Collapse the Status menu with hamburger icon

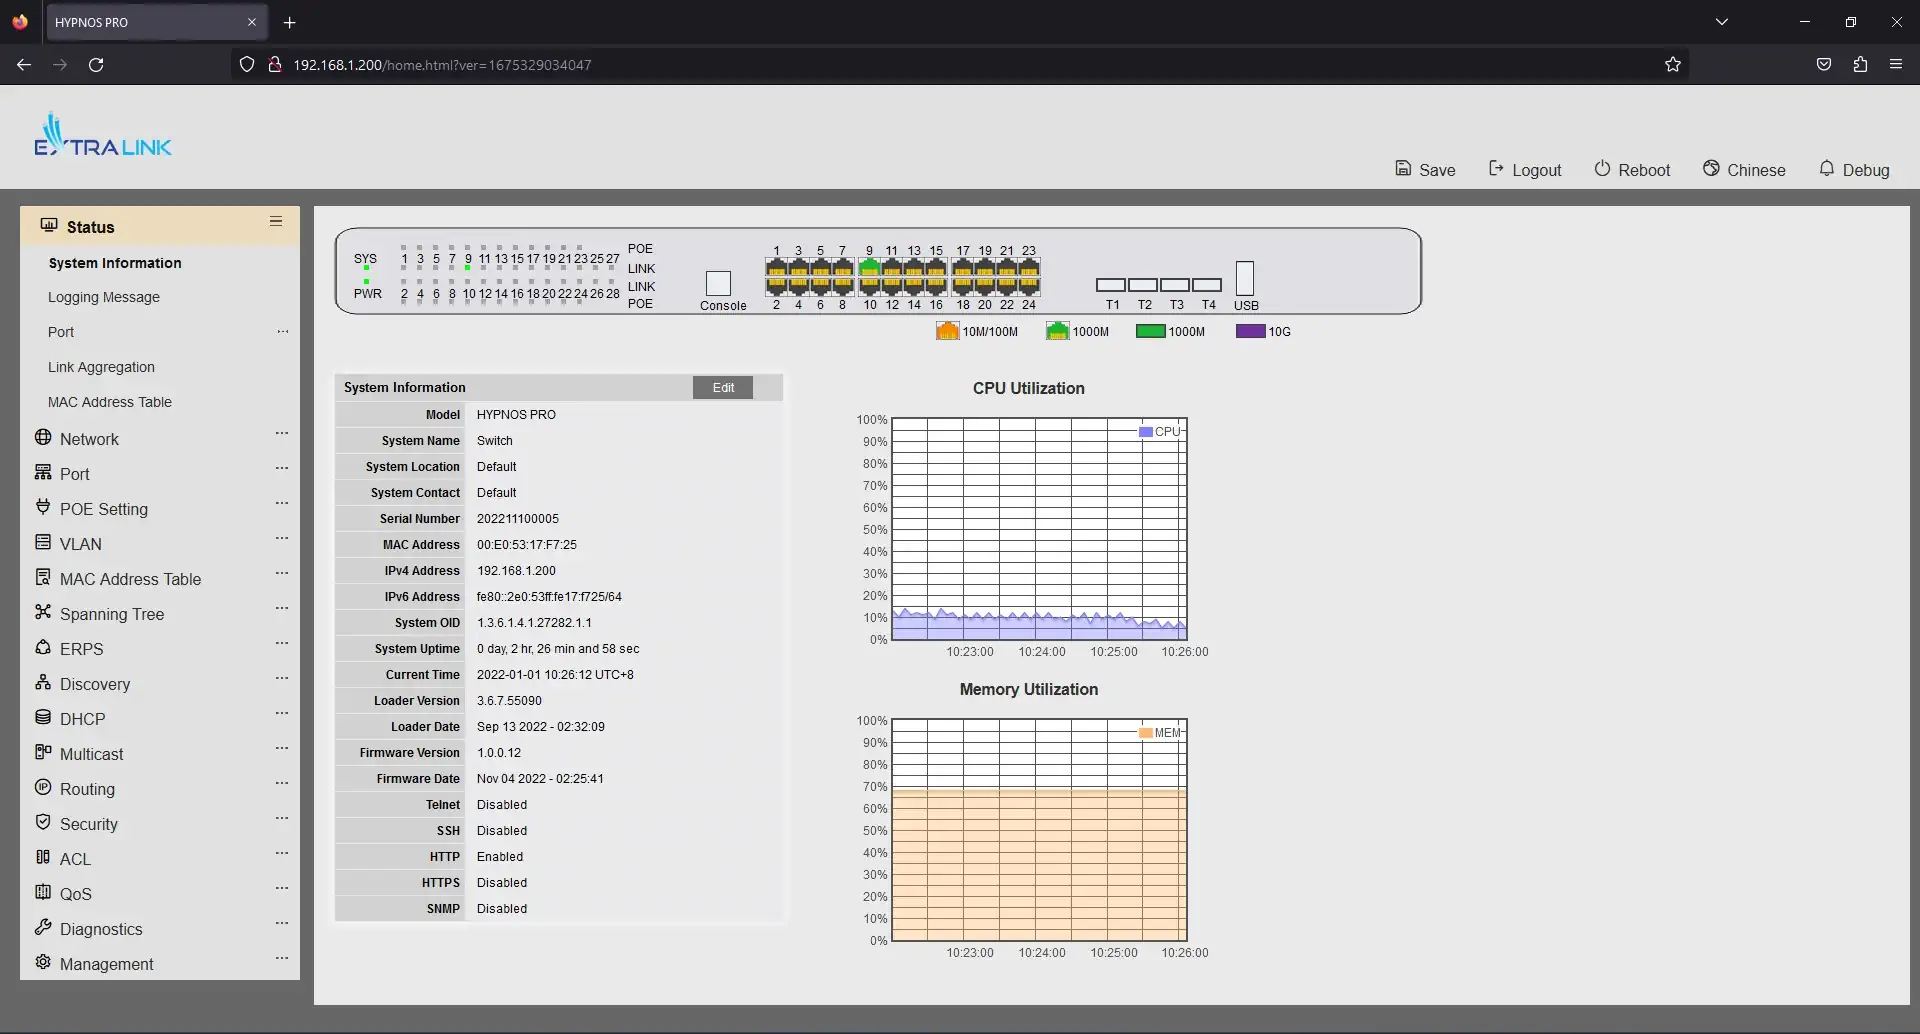coord(276,222)
